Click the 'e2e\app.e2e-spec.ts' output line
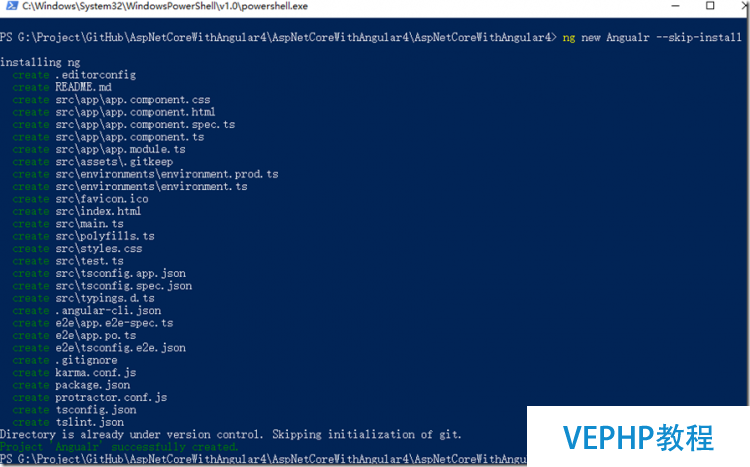Viewport: 750px width, 467px height. 93,323
